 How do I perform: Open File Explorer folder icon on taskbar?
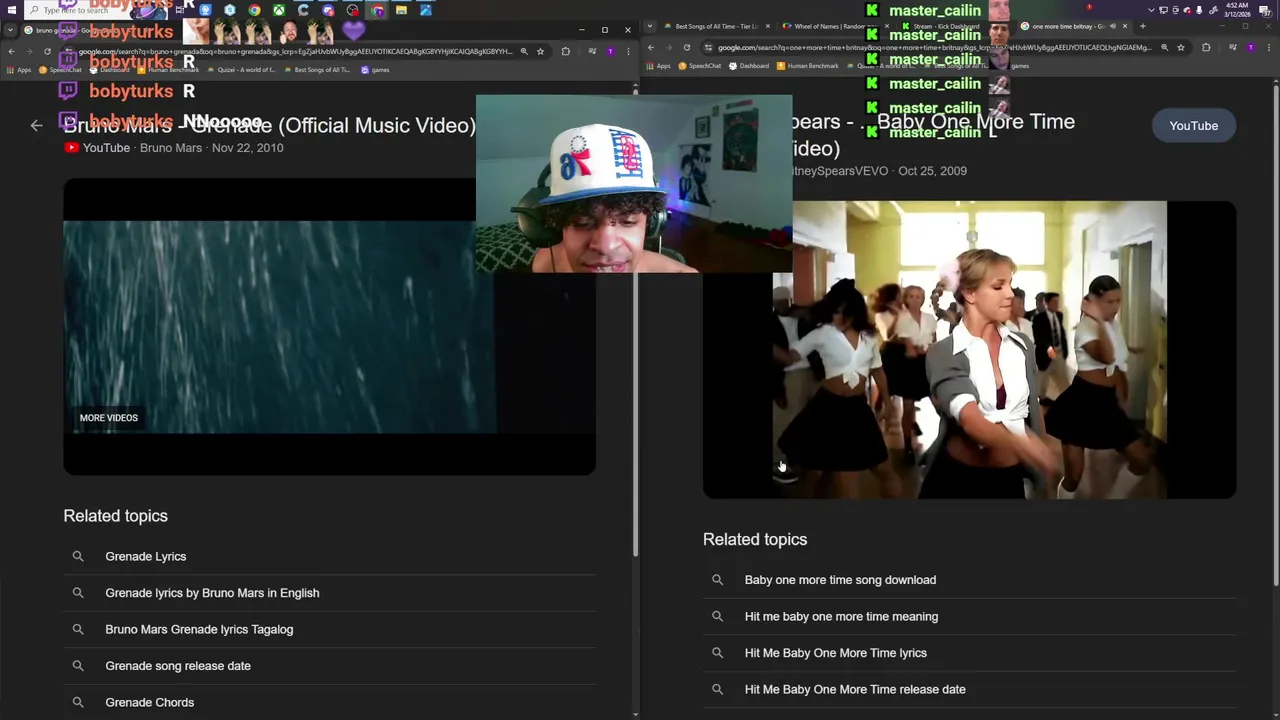401,10
